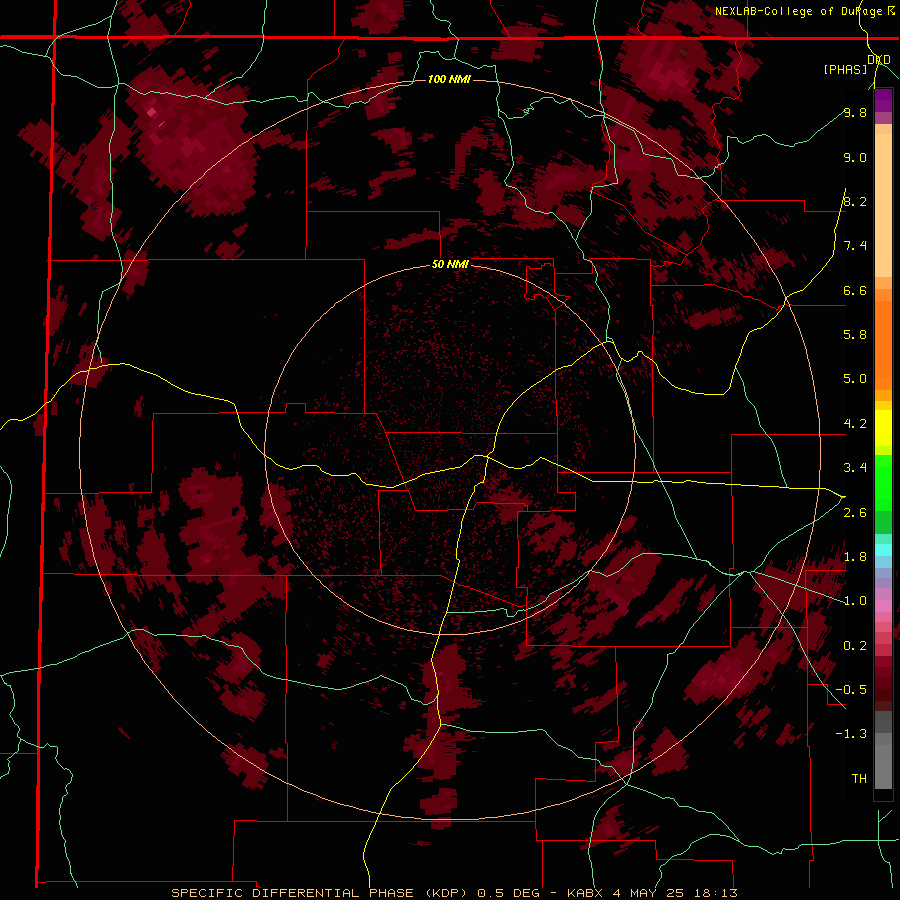Click the -1.3 value on the color scale

point(851,734)
